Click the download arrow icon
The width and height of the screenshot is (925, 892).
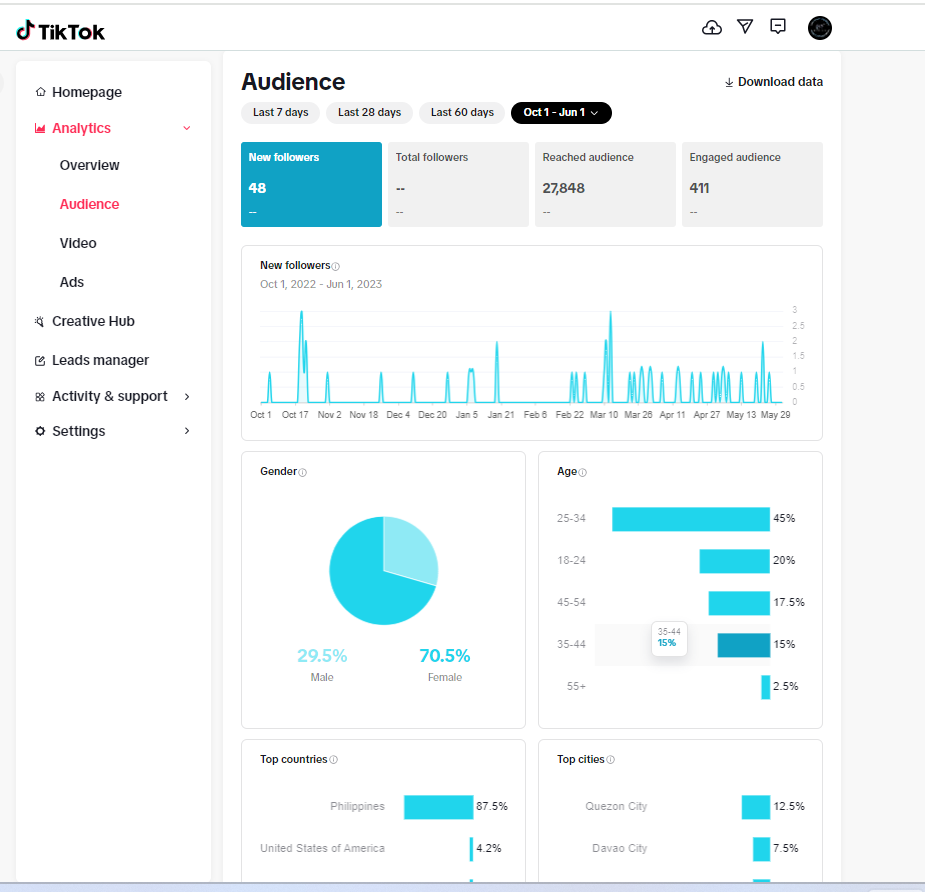pos(729,83)
